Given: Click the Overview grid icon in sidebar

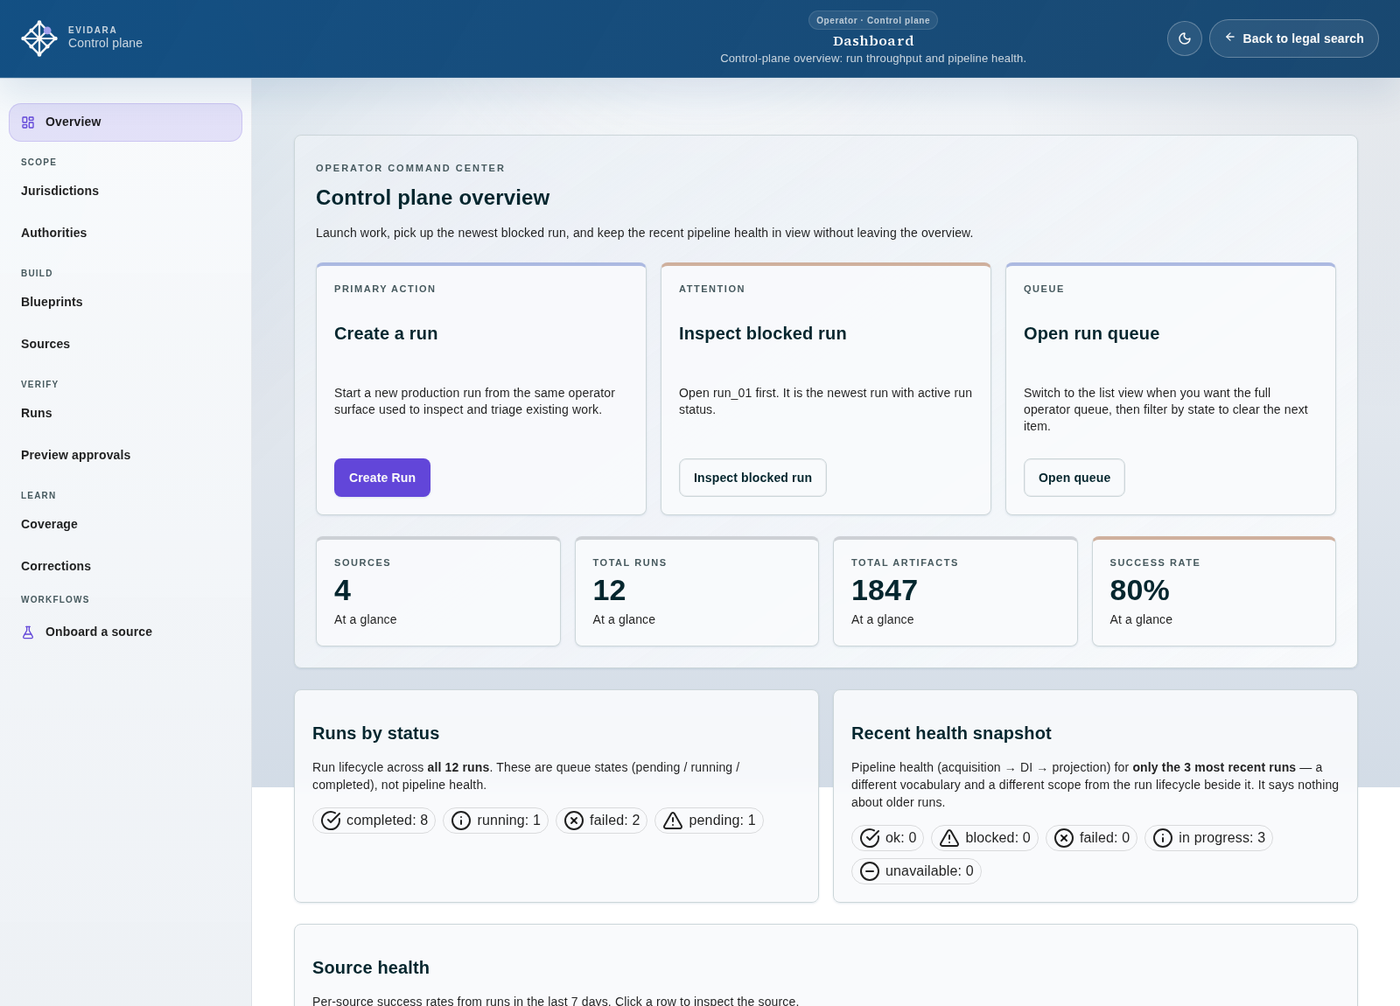Looking at the screenshot, I should pos(28,122).
